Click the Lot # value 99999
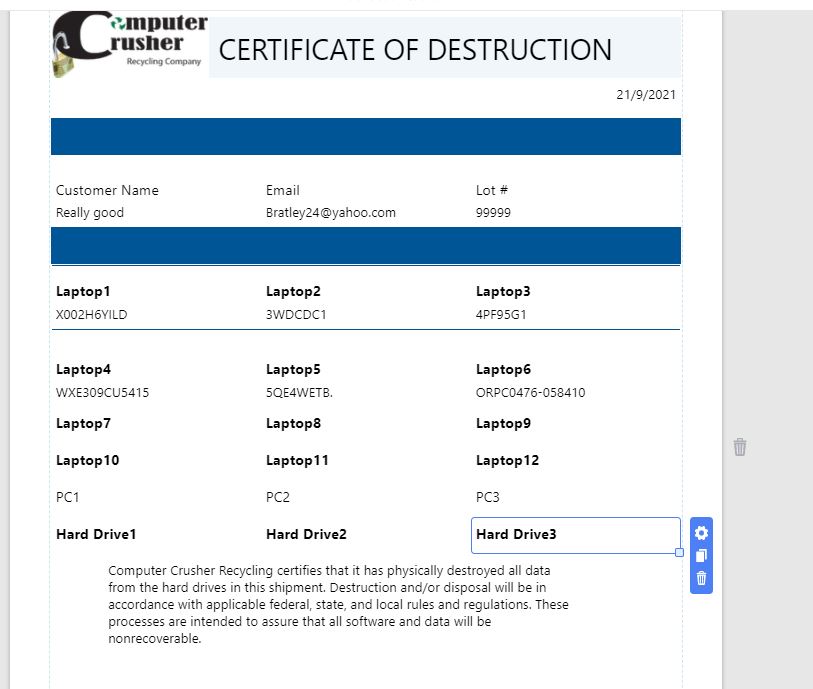The image size is (813, 689). pos(493,213)
